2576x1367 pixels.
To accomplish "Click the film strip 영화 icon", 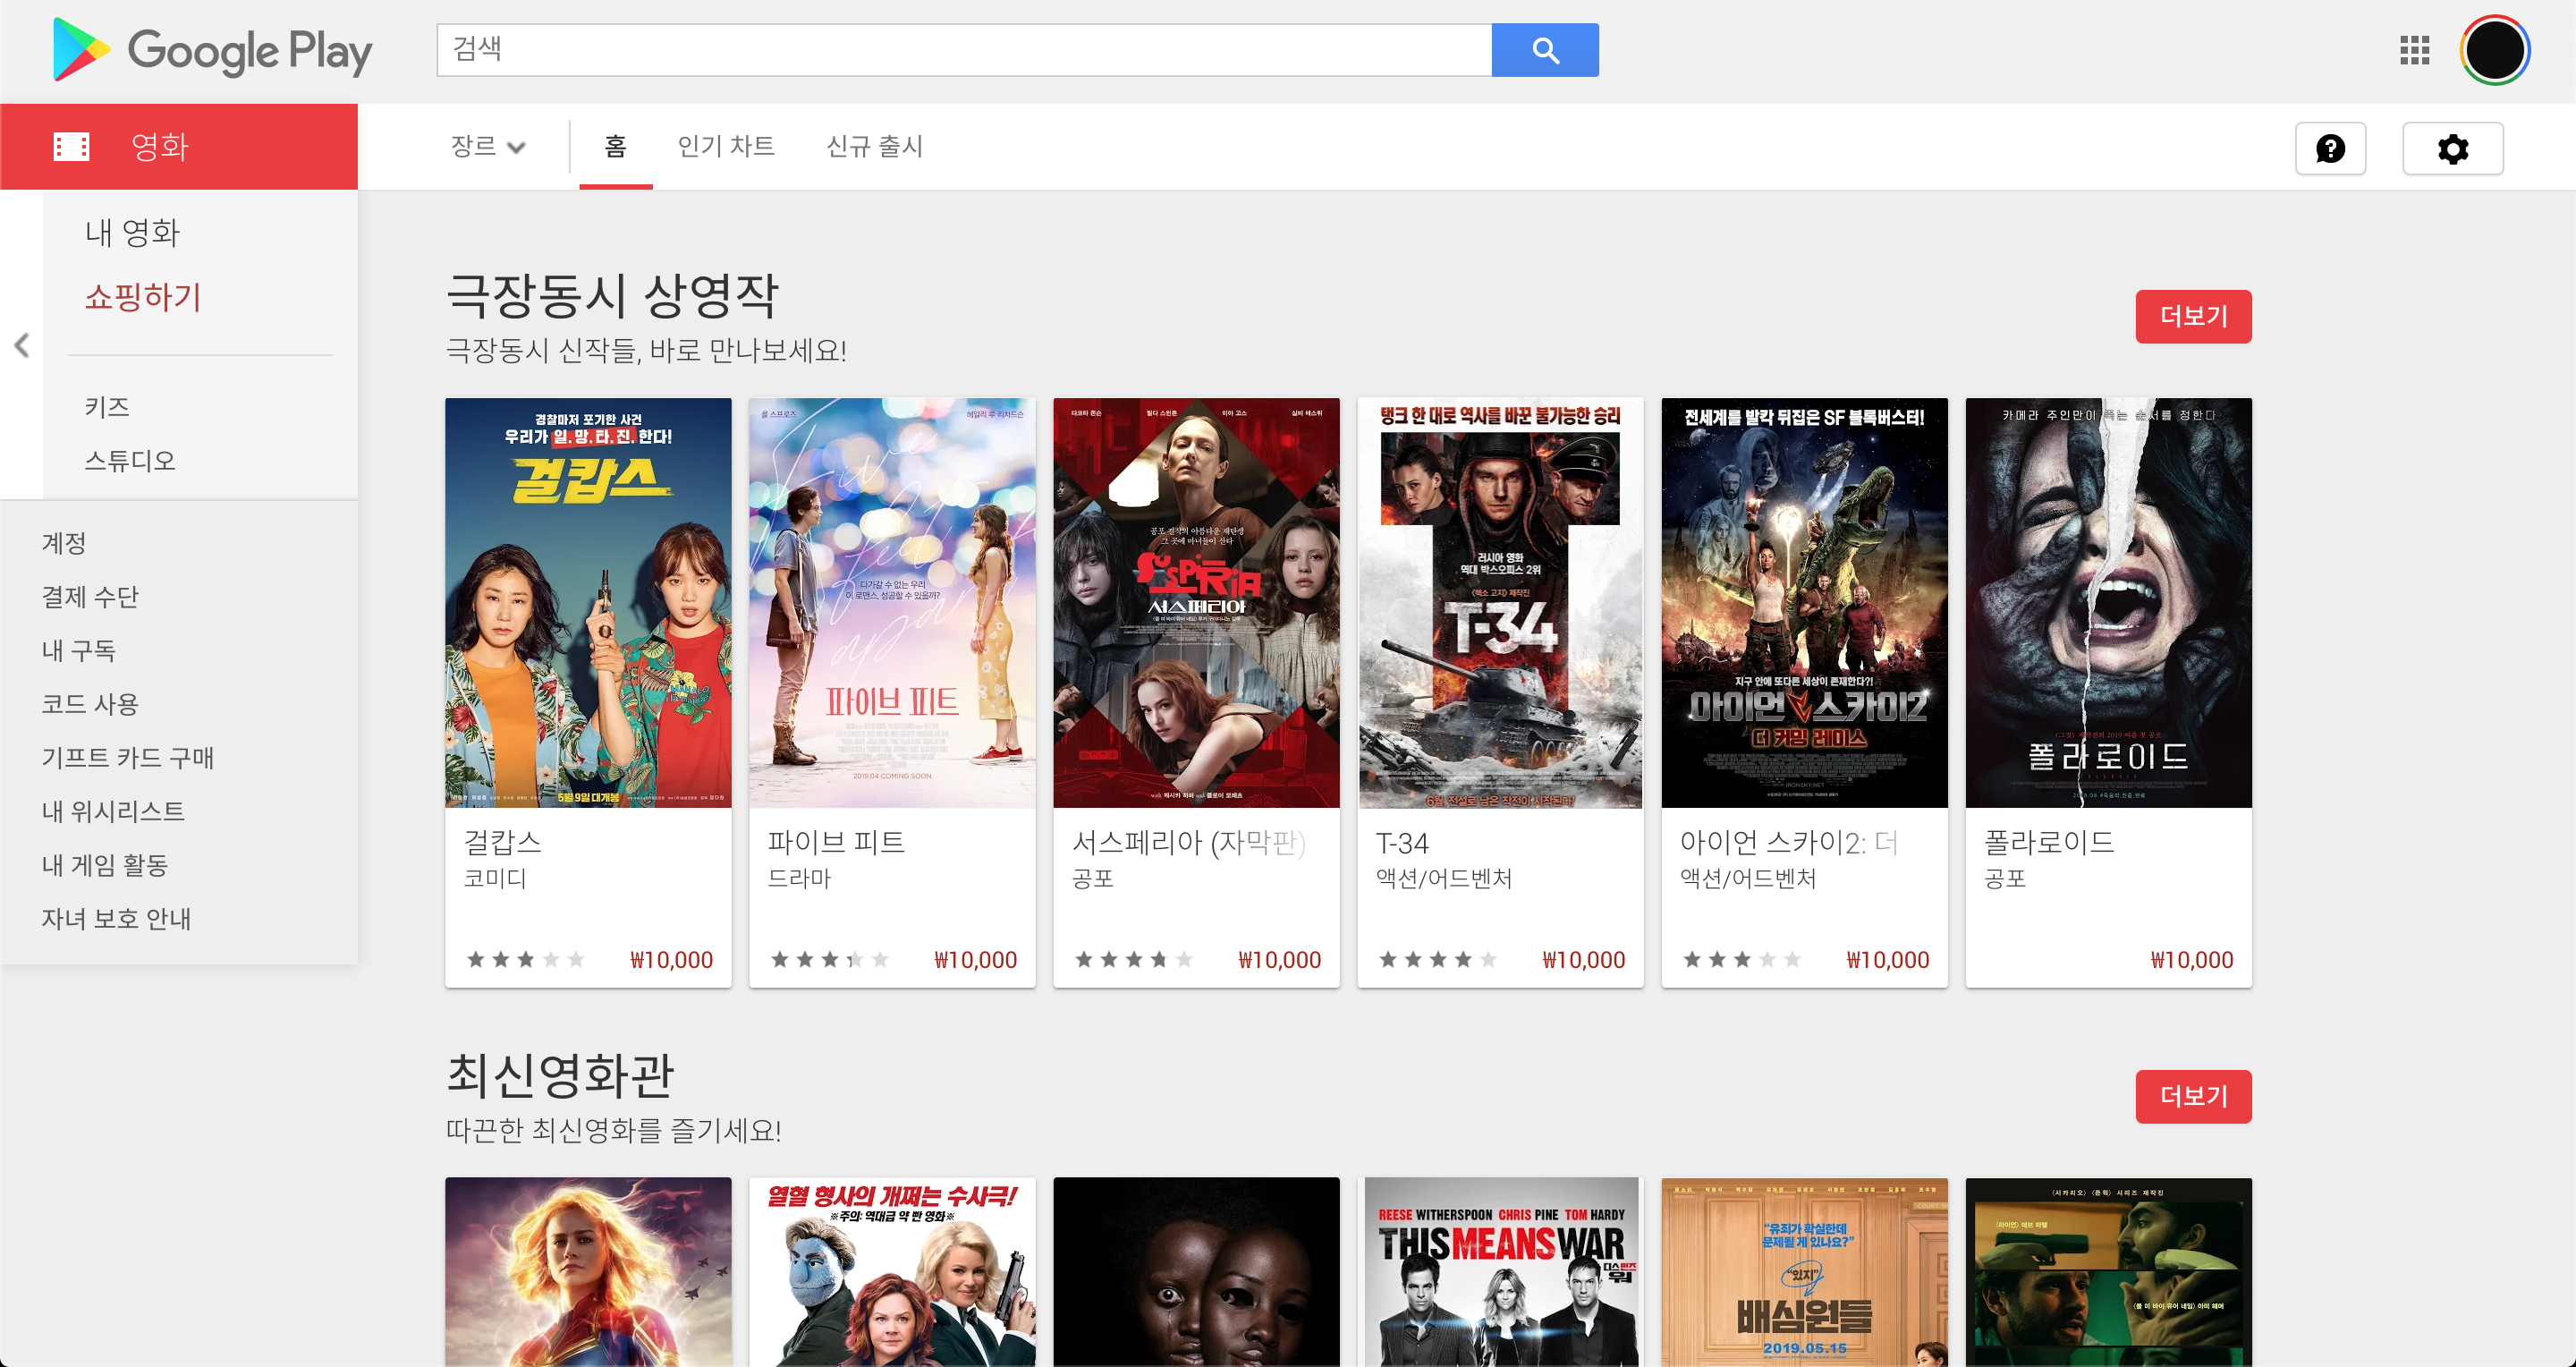I will tap(71, 147).
